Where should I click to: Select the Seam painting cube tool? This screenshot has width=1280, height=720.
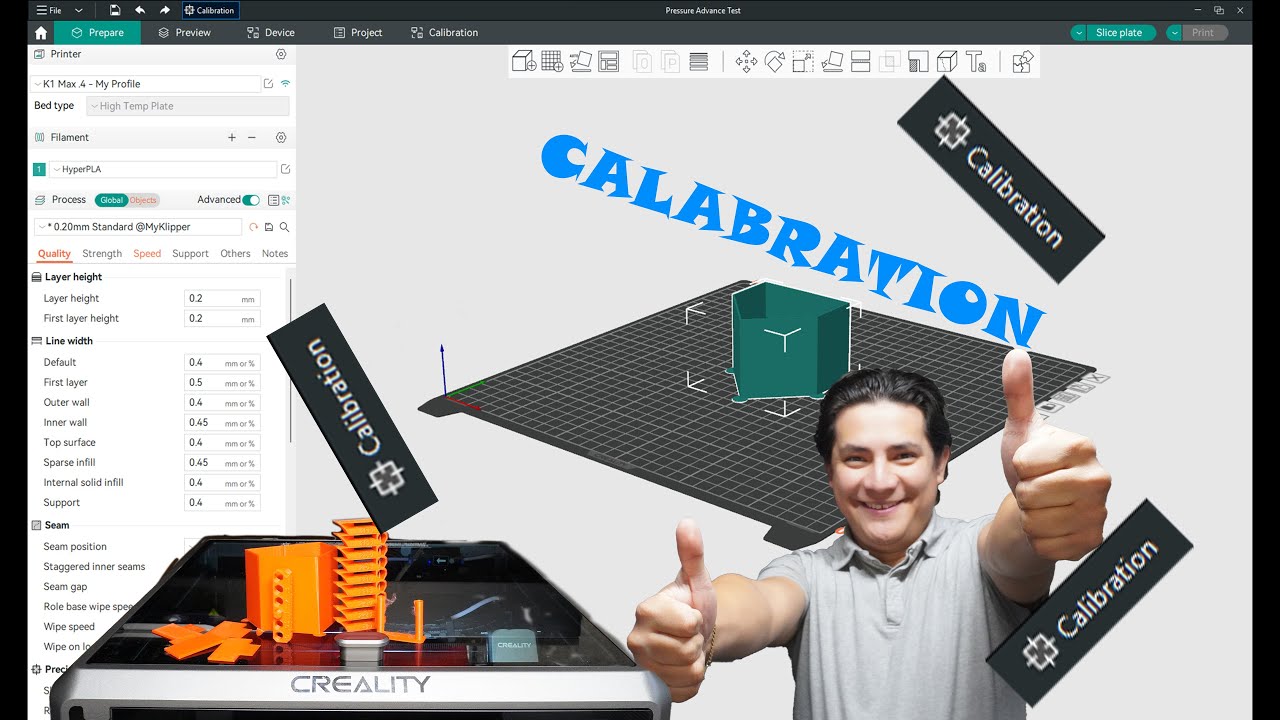pos(947,62)
